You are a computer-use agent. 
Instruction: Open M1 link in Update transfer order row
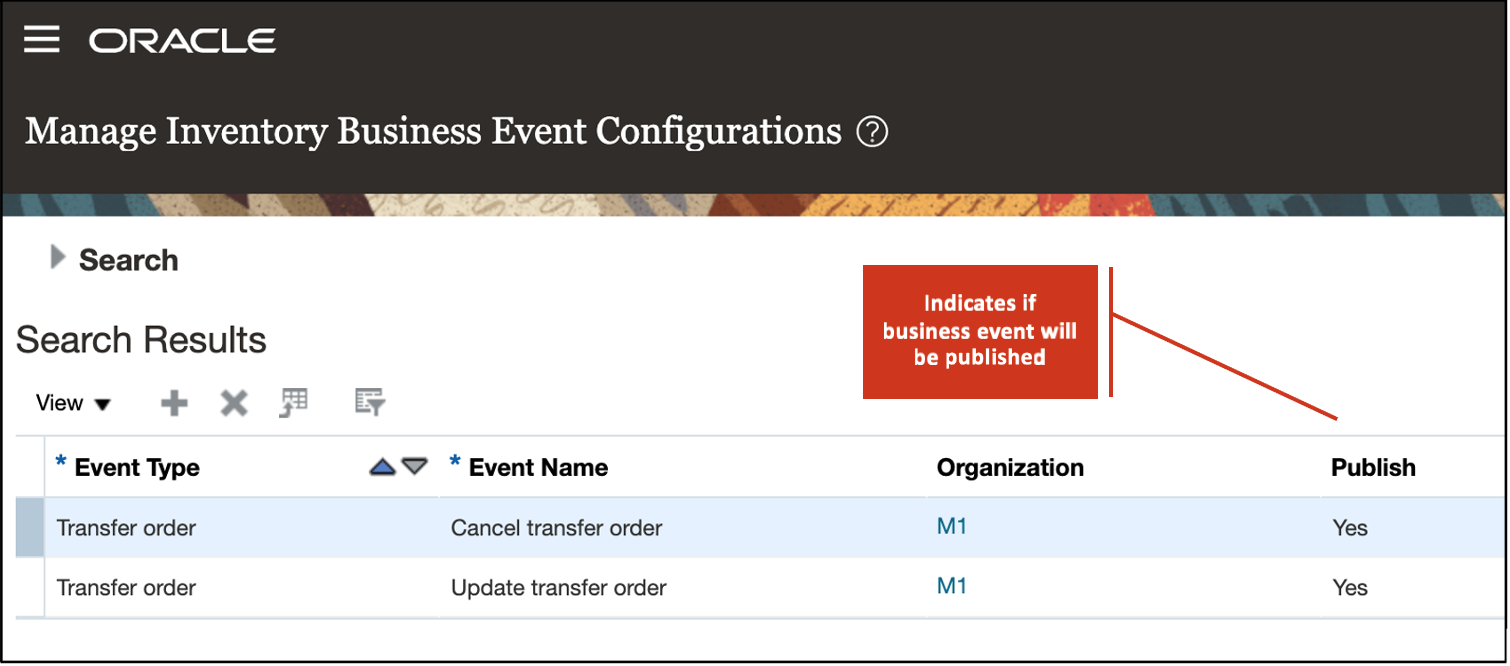(x=952, y=586)
